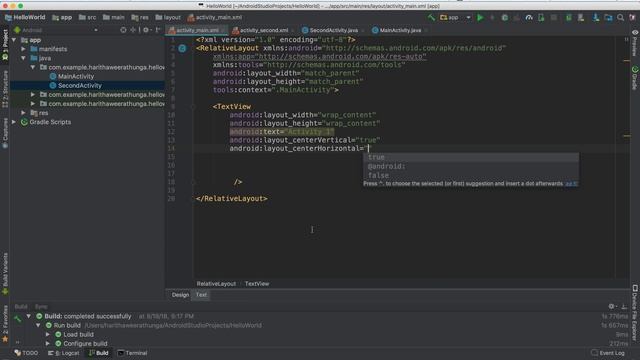Image resolution: width=640 pixels, height=360 pixels.
Task: Expand the res folder
Action: pos(23,113)
